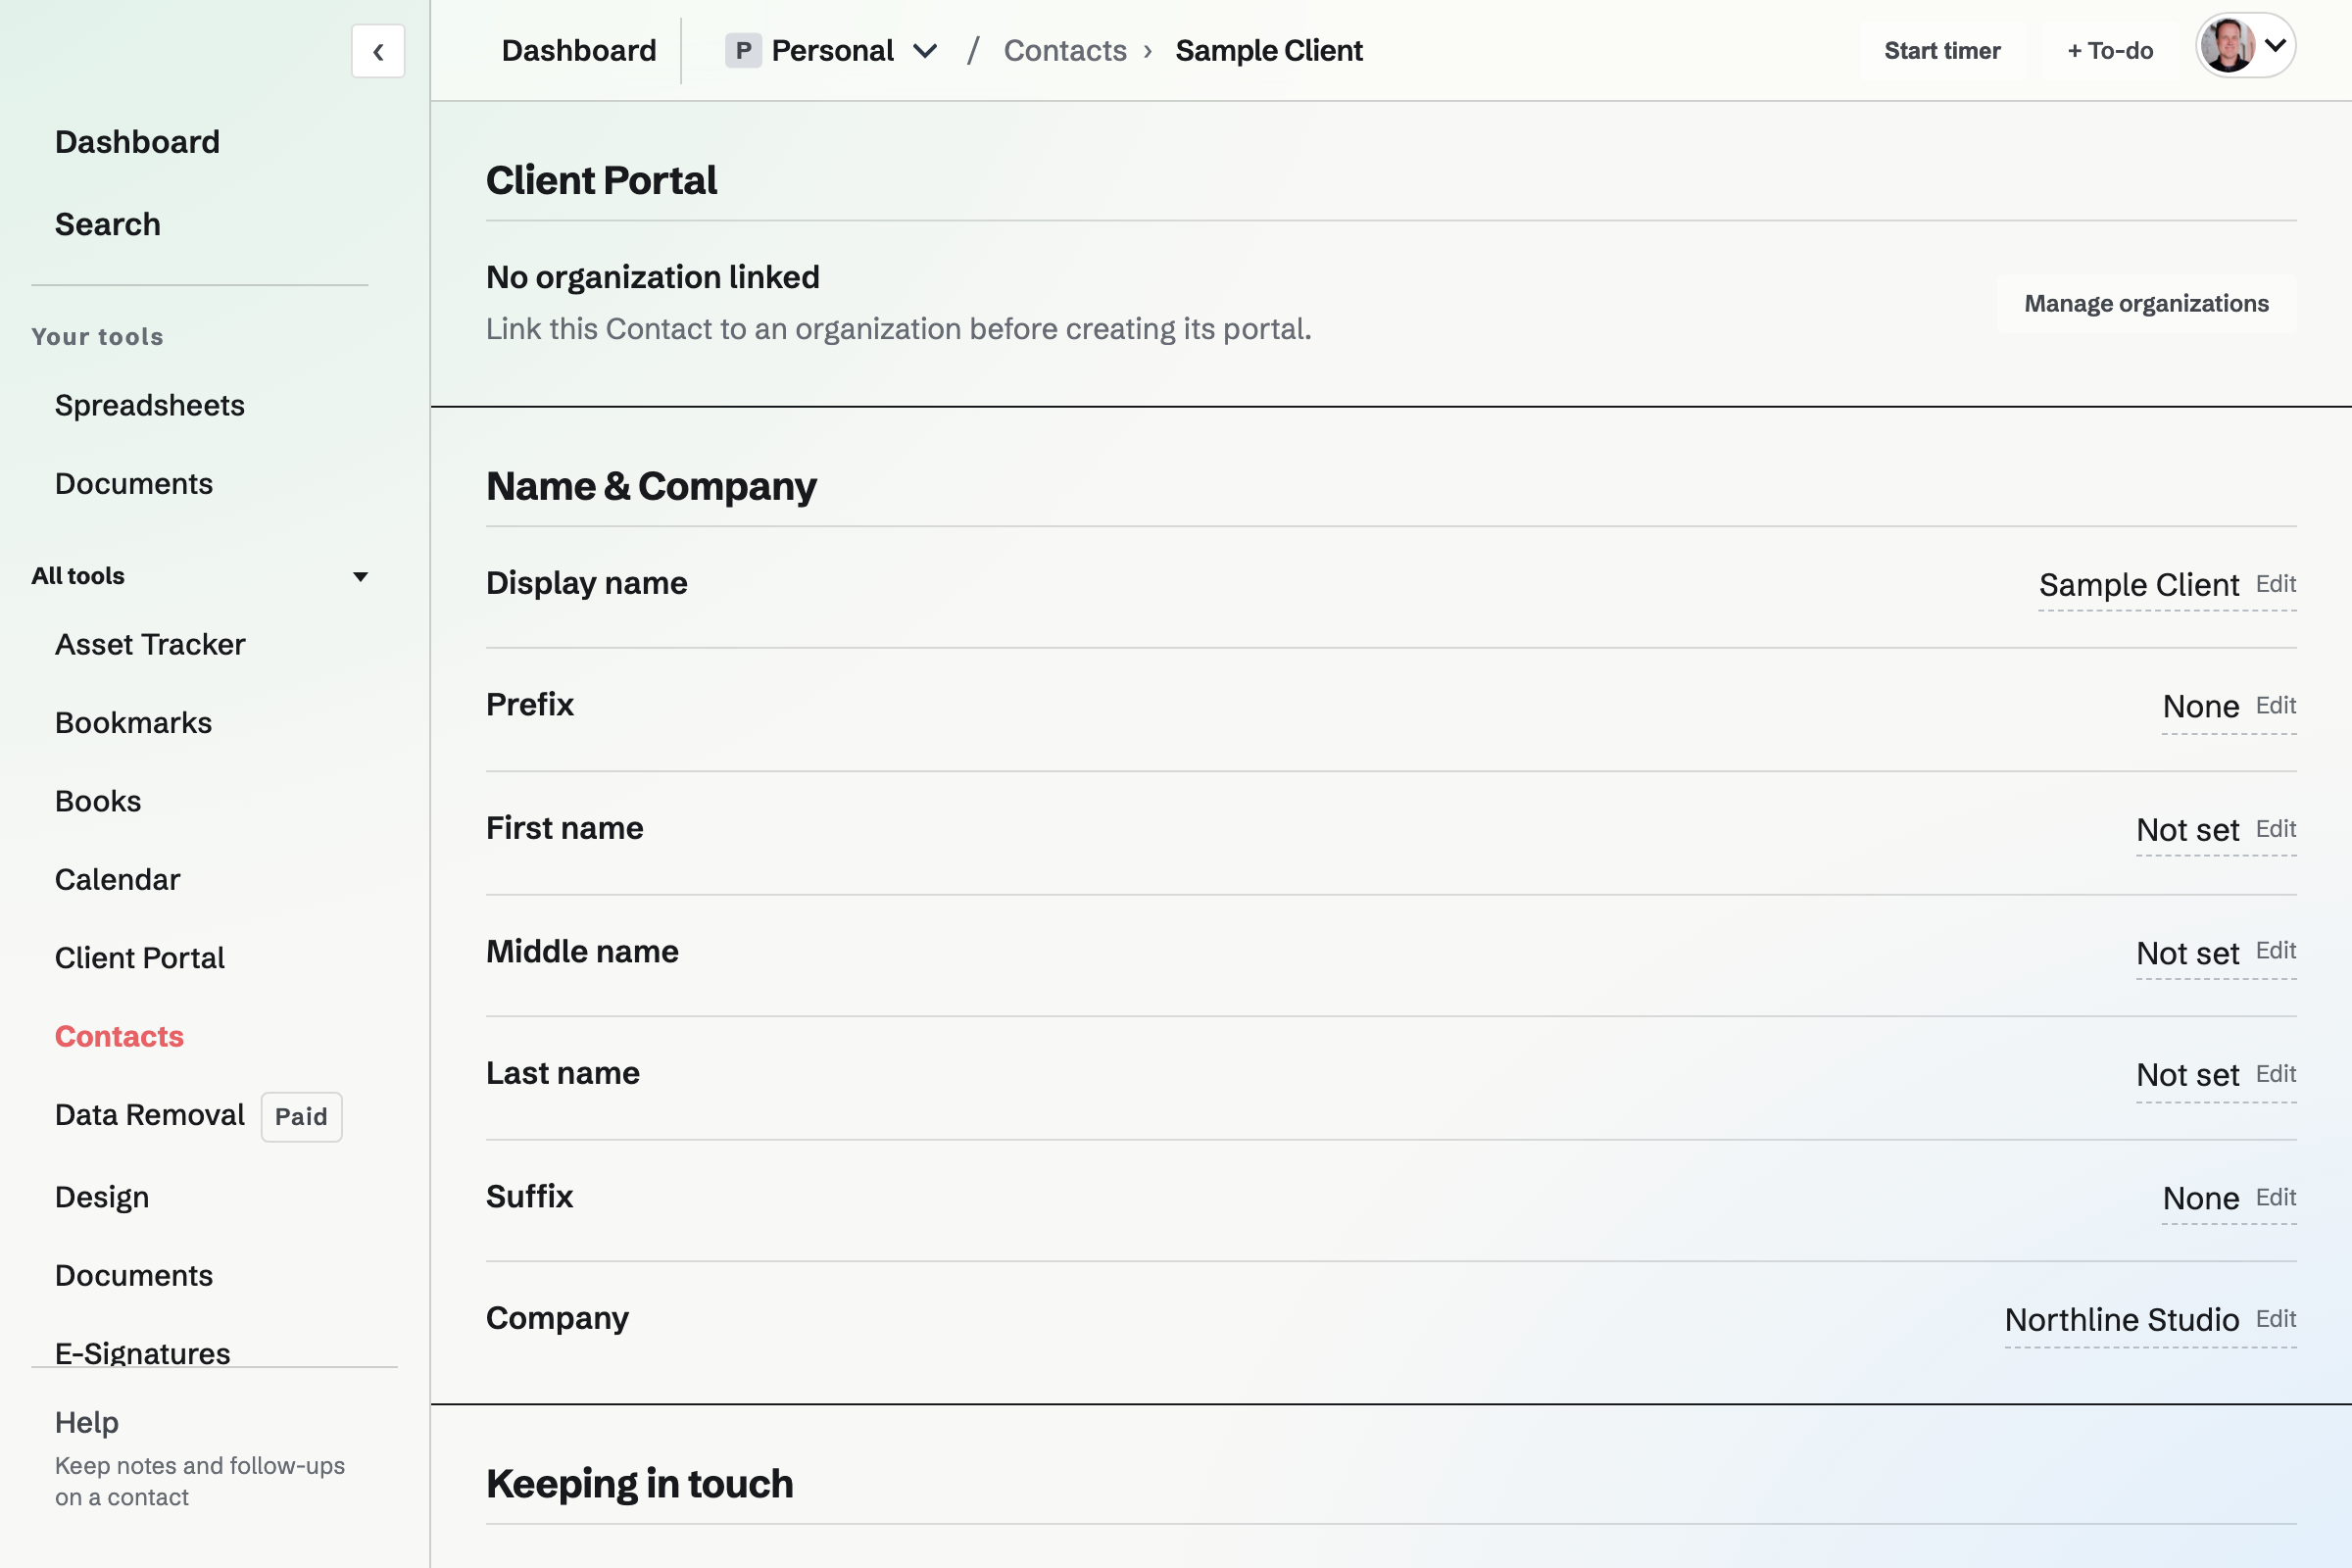Start the timer
Screen dimensions: 2352x1568
tap(1942, 50)
